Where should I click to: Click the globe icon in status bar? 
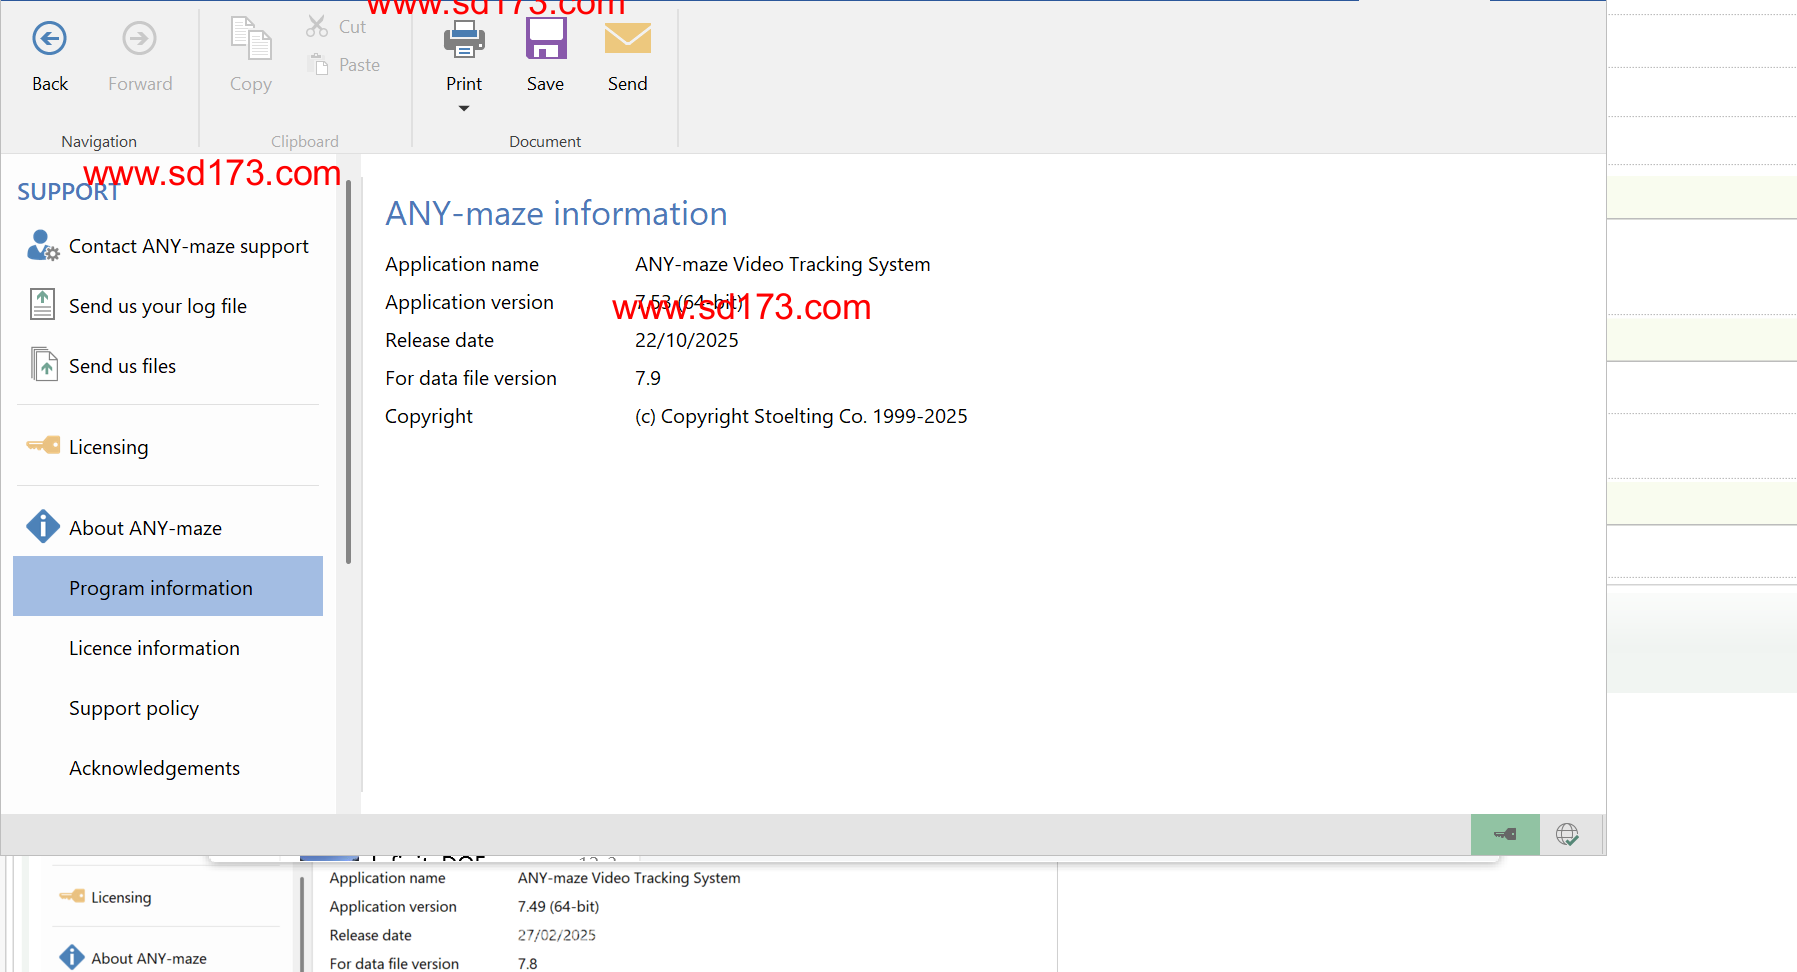[1567, 834]
